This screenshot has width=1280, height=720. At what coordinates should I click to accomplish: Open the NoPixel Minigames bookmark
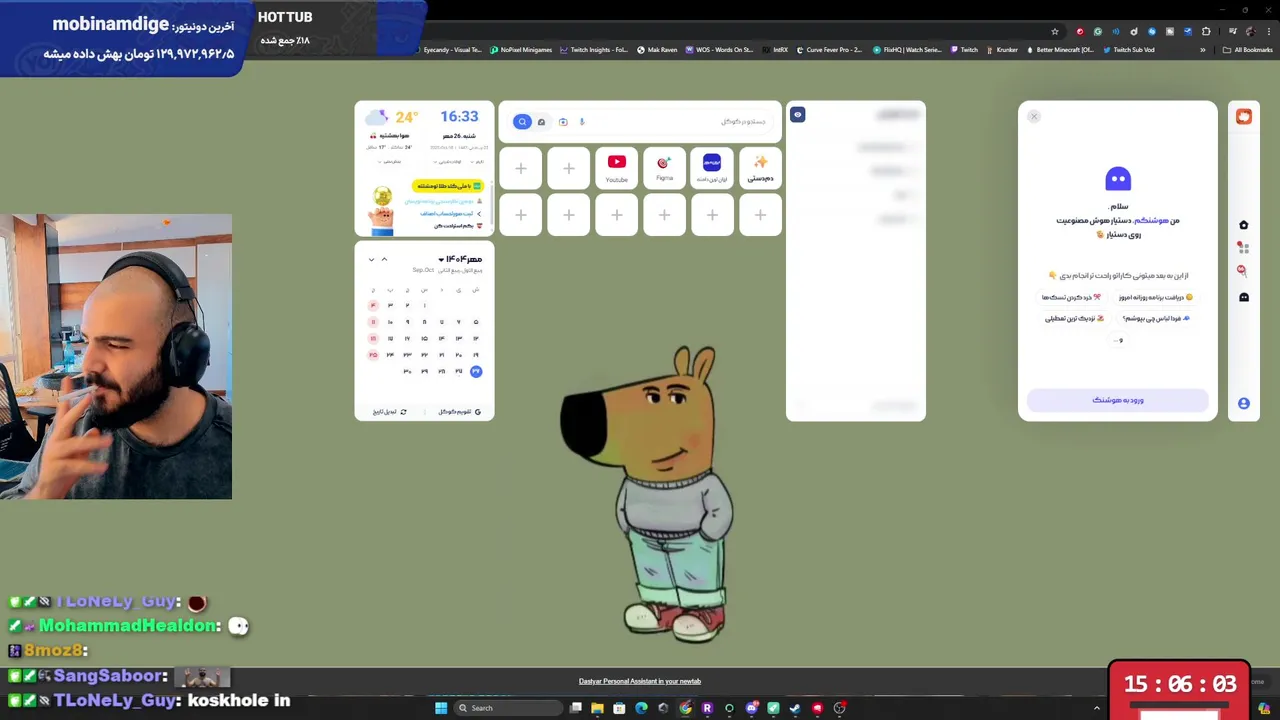(x=521, y=49)
